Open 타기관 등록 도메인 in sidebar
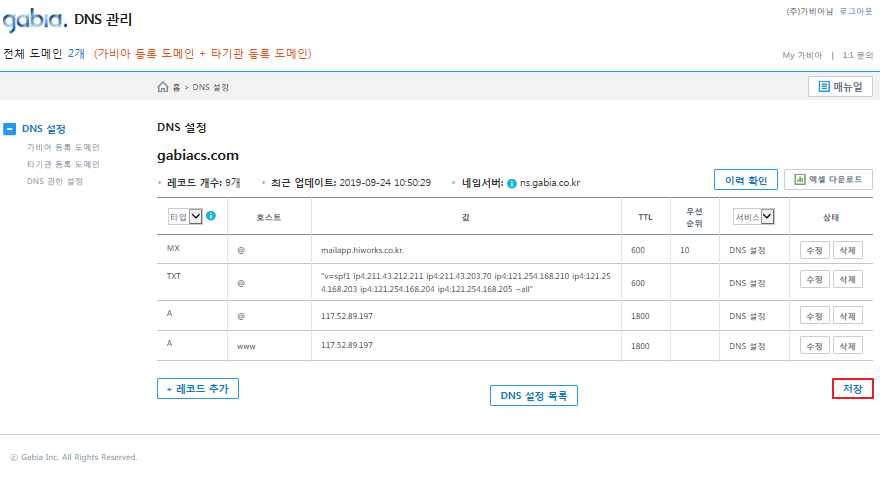This screenshot has height=486, width=880. (63, 164)
